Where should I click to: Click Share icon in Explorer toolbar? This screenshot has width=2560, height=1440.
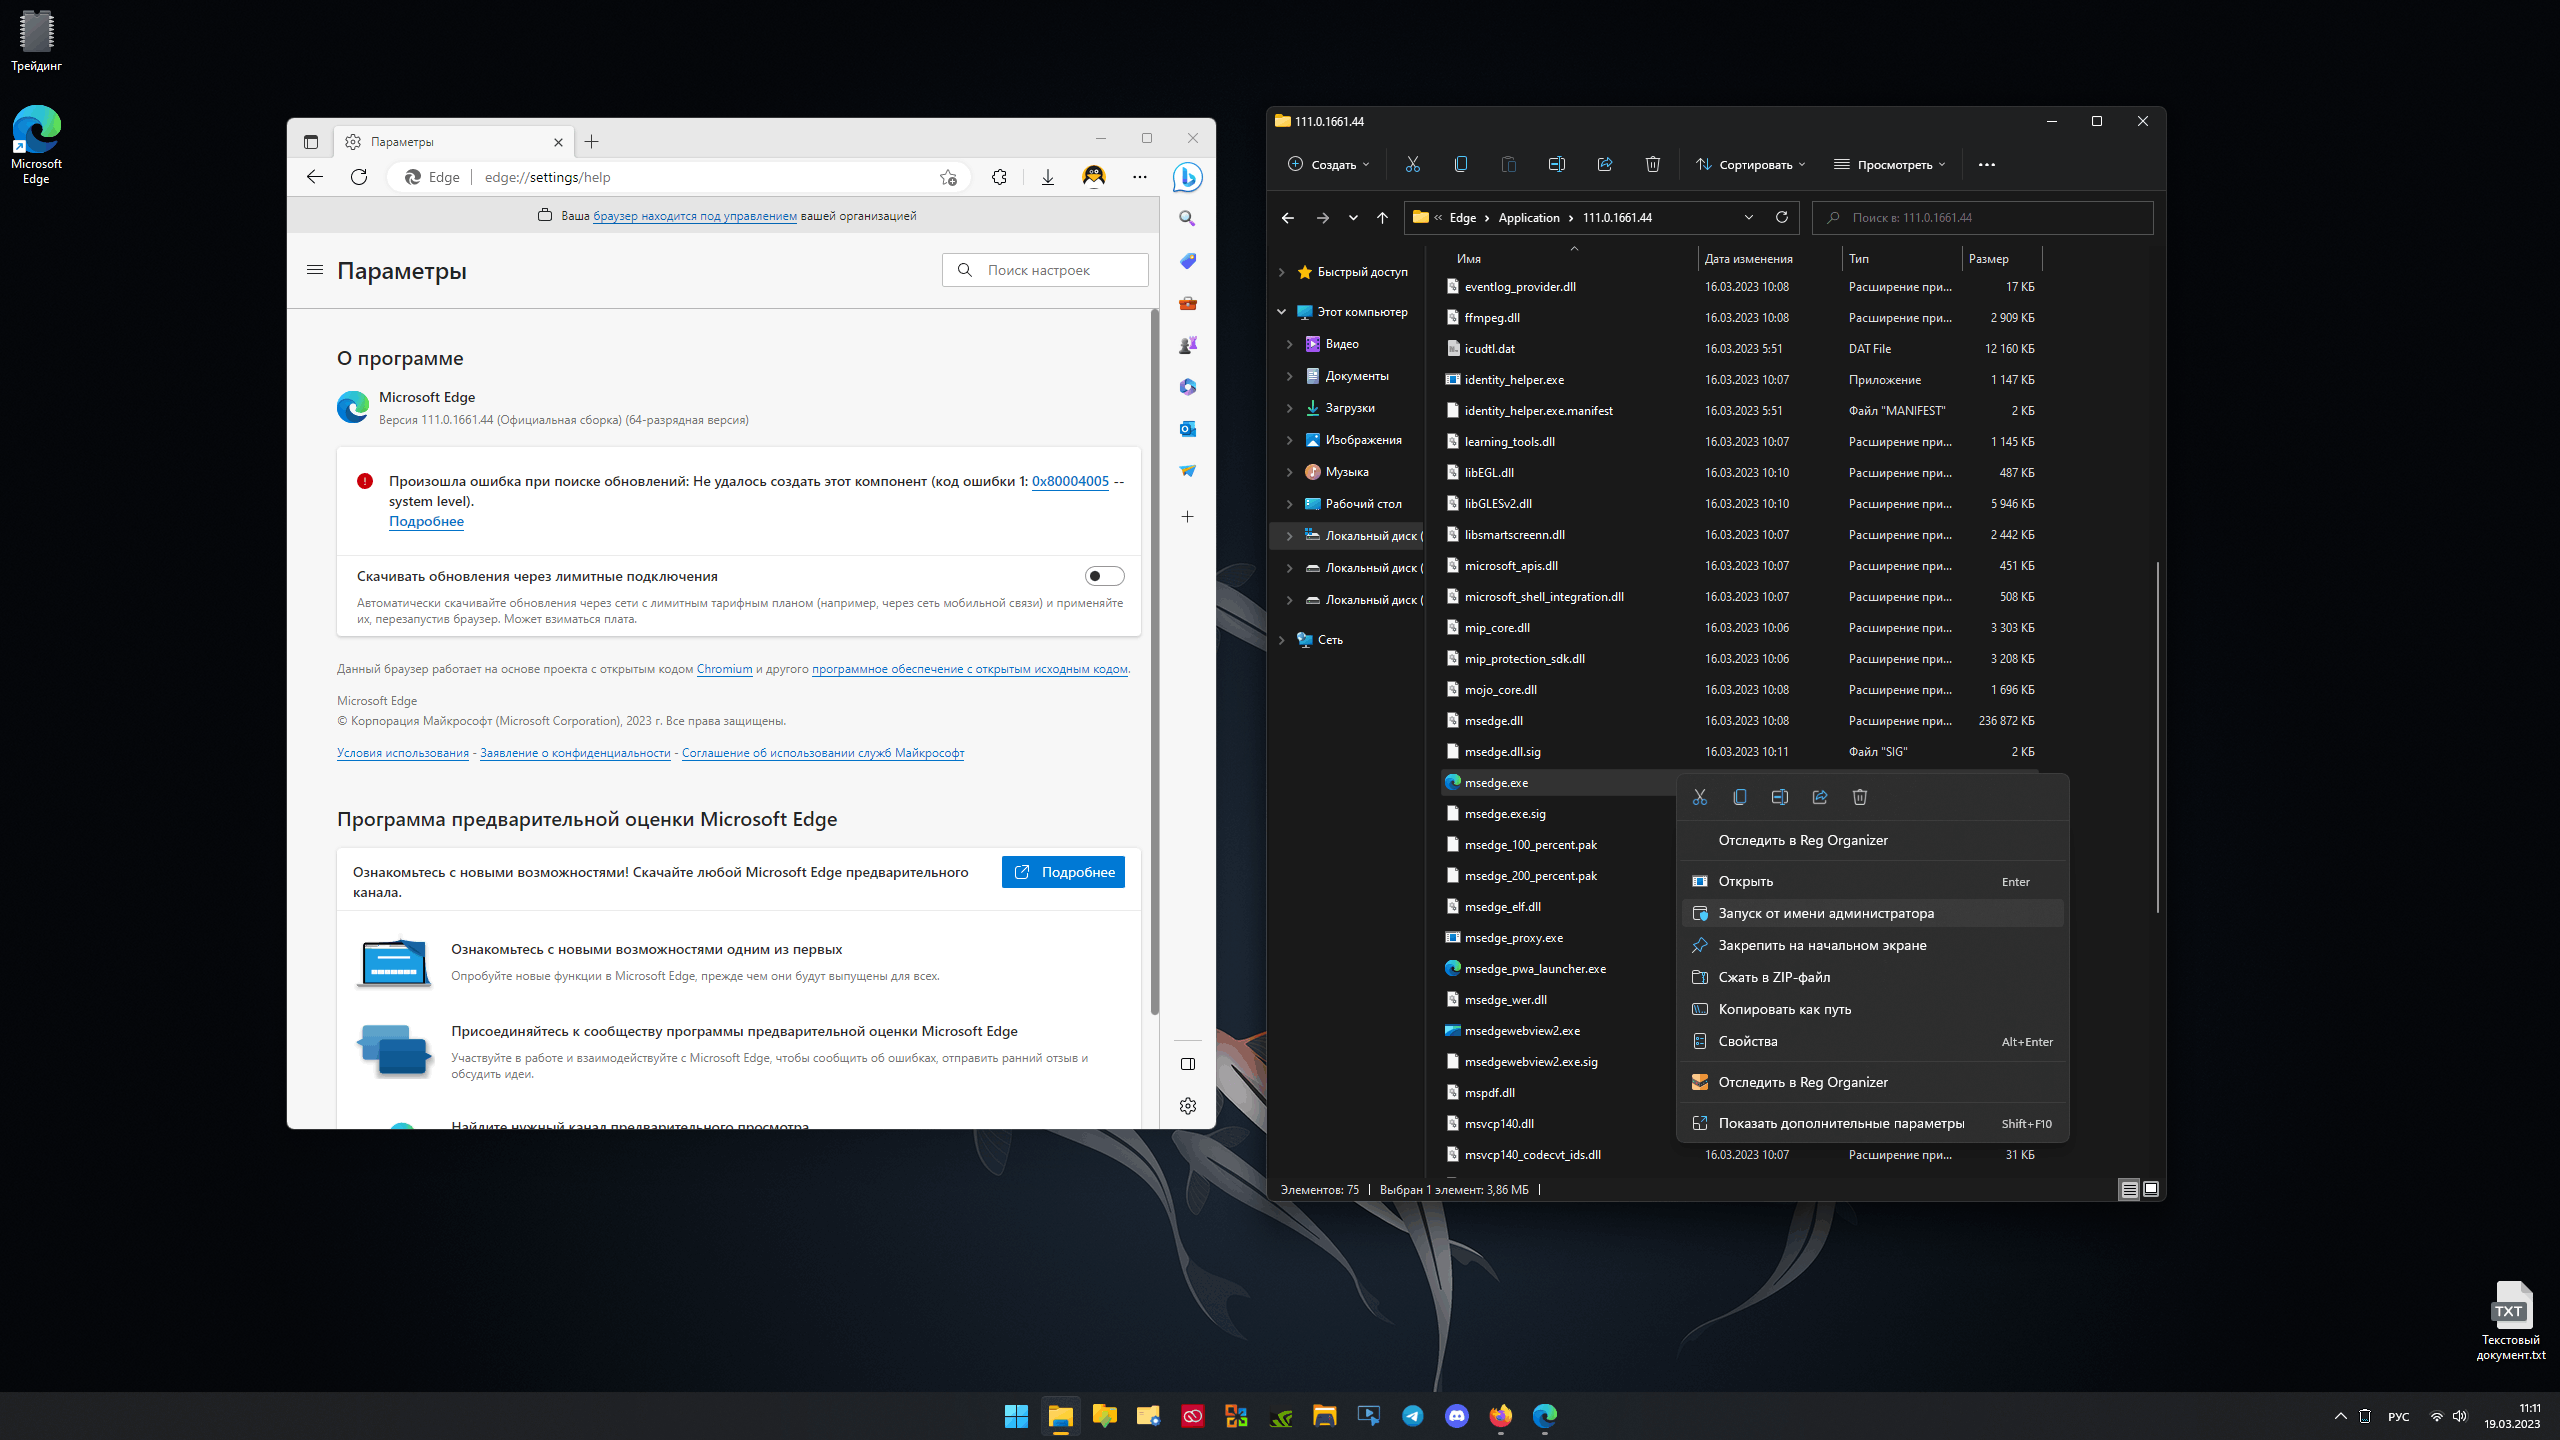tap(1604, 164)
